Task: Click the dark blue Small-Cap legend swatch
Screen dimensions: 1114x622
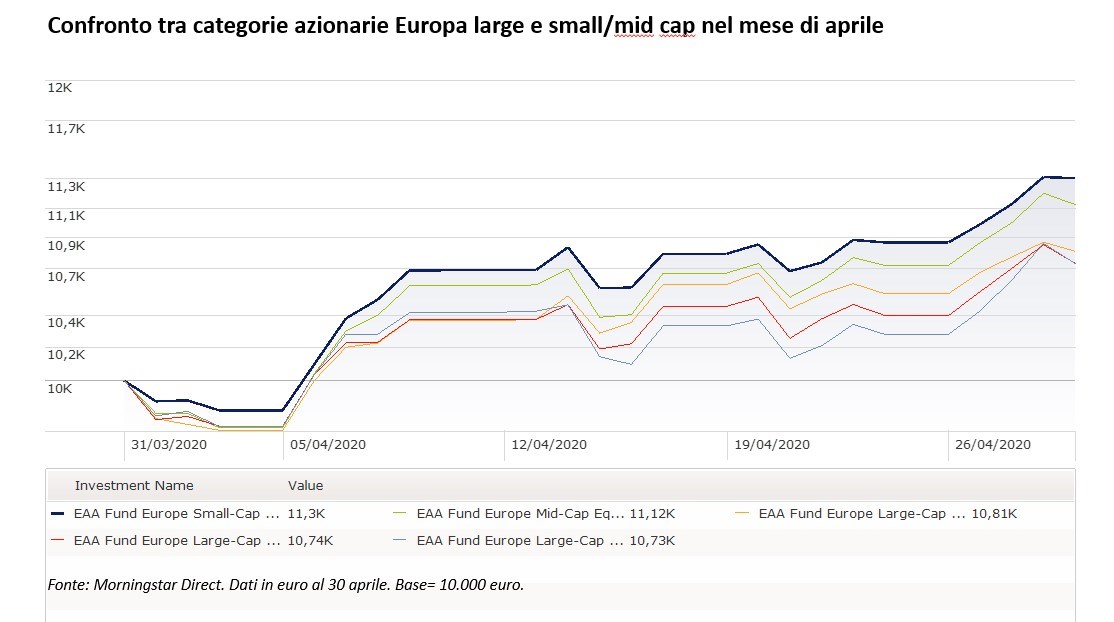Action: (x=58, y=514)
